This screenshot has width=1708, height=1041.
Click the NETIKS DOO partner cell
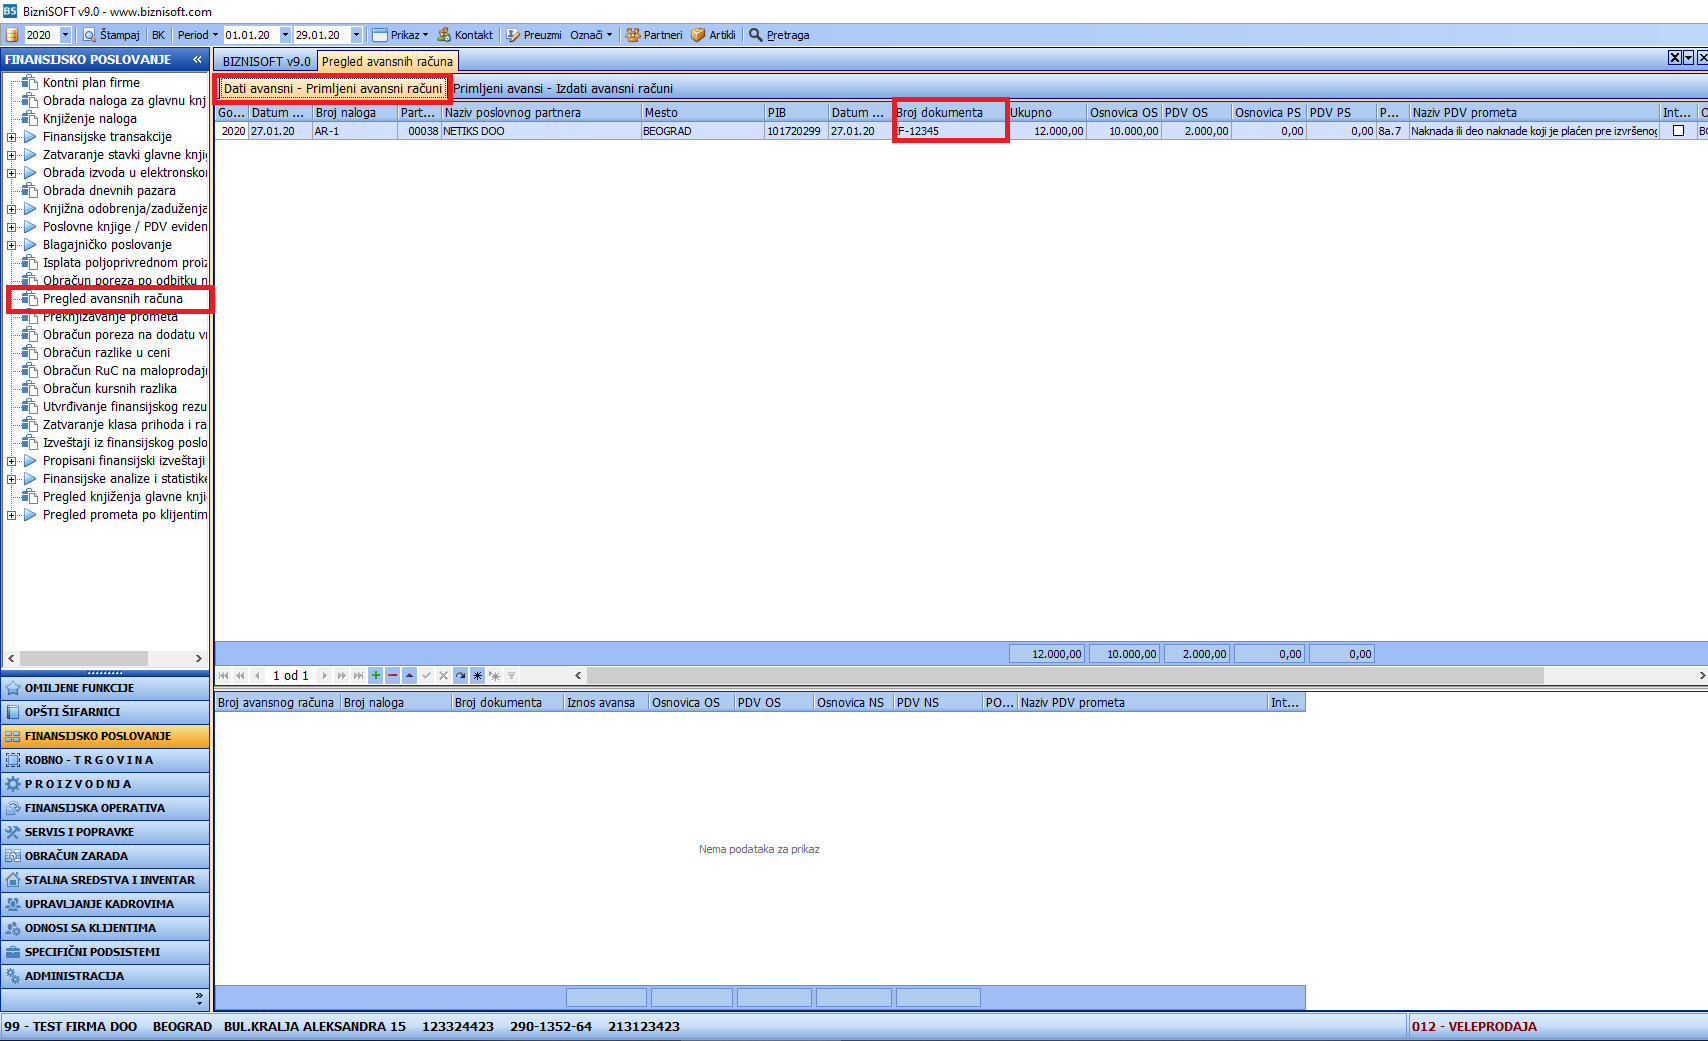pyautogui.click(x=540, y=131)
